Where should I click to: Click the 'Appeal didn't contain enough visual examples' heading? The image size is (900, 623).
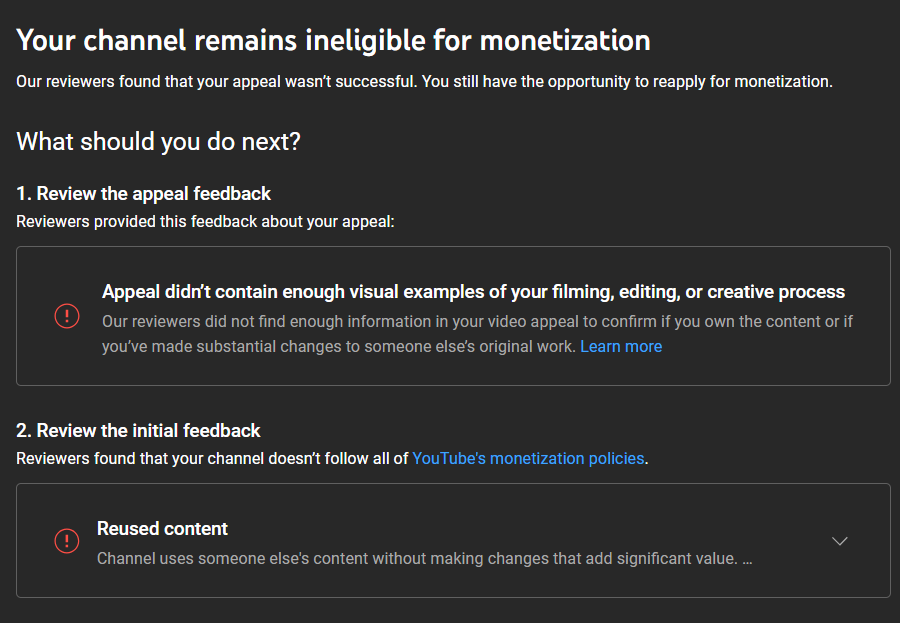tap(473, 292)
